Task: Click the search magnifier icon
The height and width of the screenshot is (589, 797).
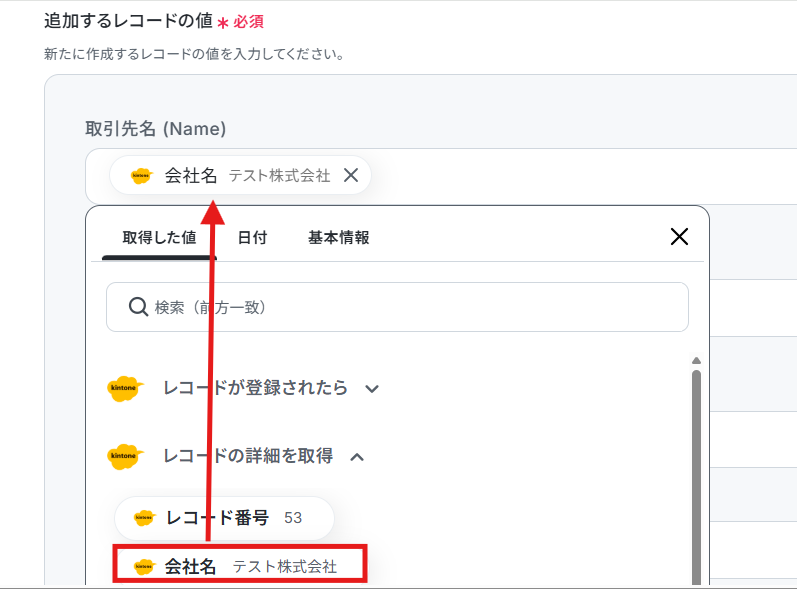Action: (x=138, y=307)
